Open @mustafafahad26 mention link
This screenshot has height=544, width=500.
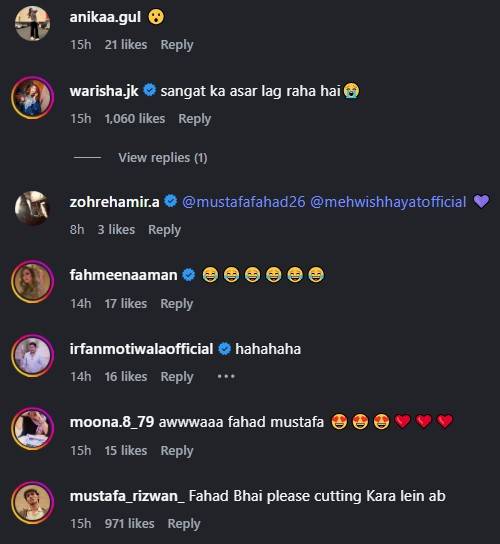(x=244, y=202)
